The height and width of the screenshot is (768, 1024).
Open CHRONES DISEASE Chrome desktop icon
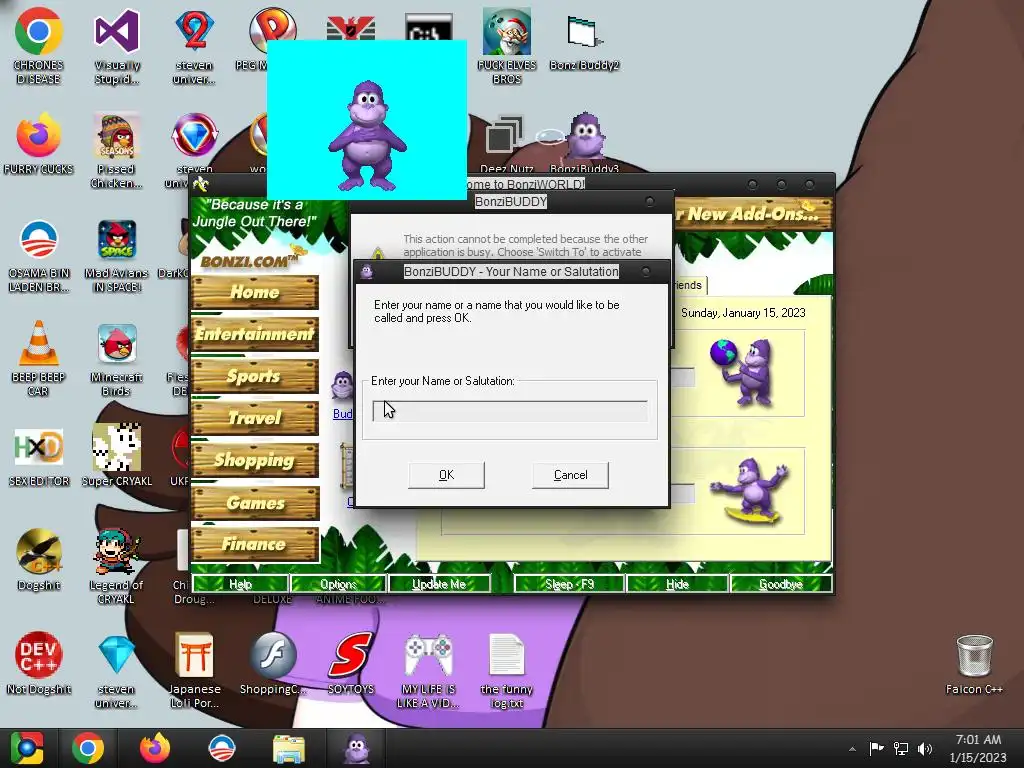tap(39, 46)
